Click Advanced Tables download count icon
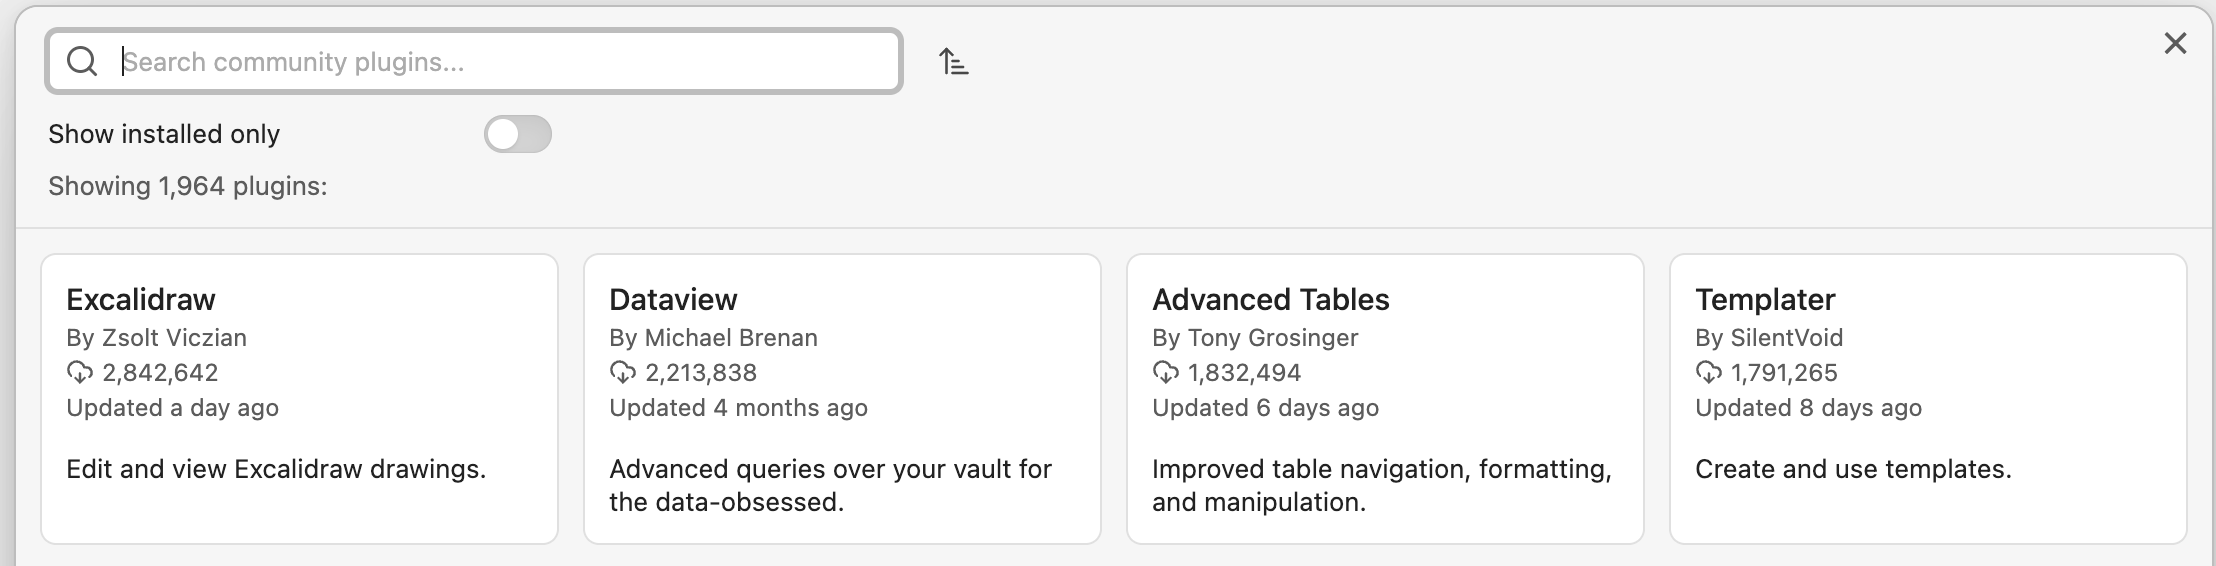 pos(1165,373)
